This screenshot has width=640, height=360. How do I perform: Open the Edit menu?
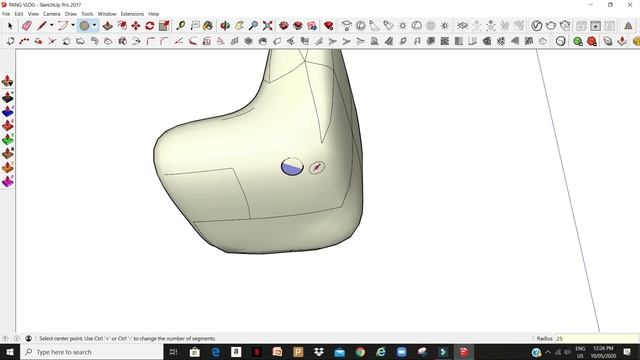point(19,14)
